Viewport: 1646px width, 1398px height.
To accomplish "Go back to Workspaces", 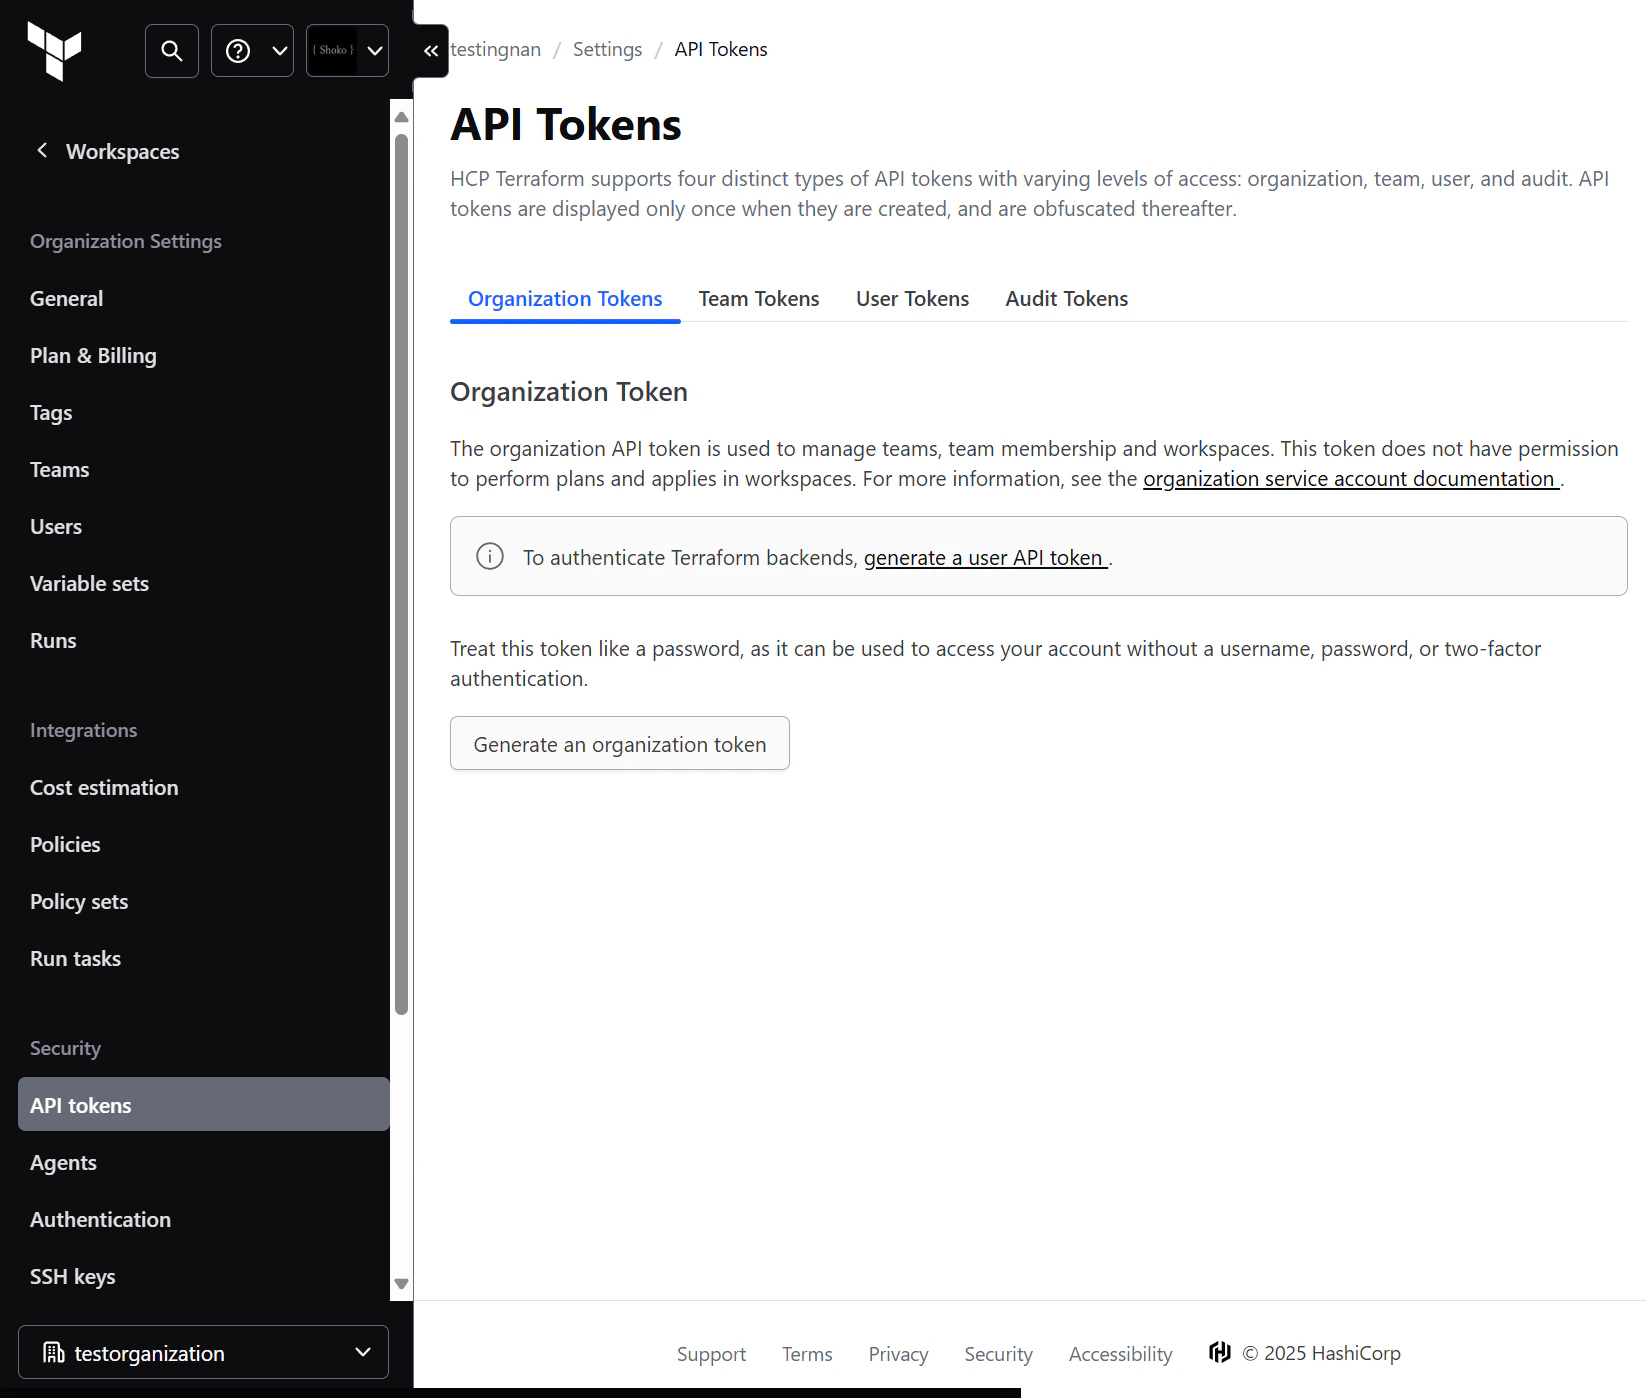I will (122, 151).
